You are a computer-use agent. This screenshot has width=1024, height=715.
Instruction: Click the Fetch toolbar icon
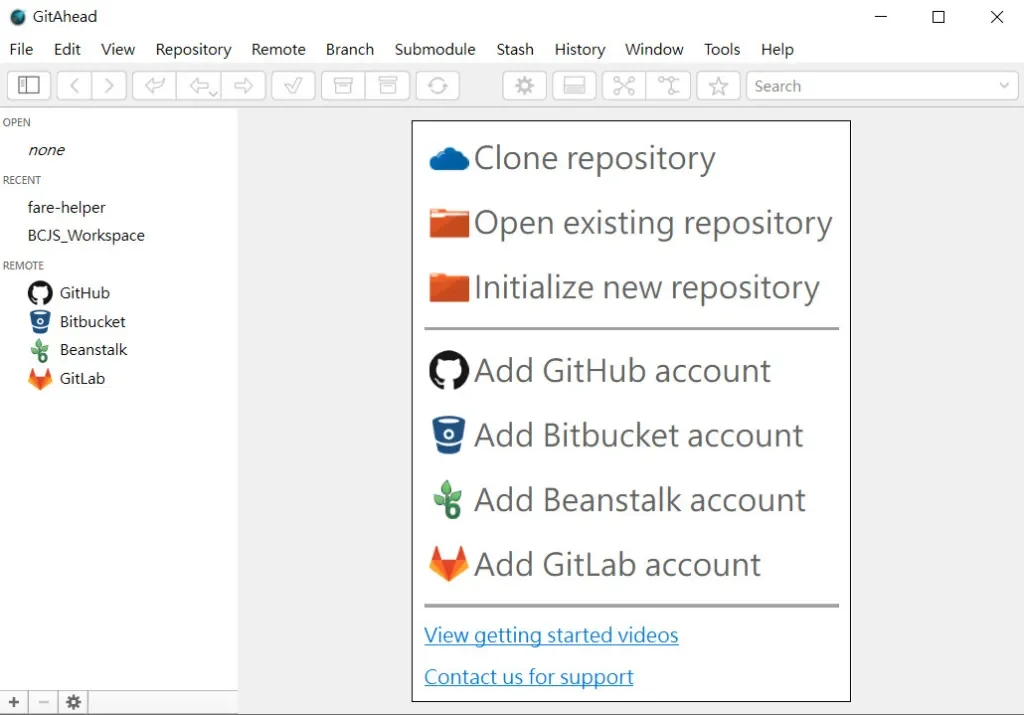(154, 86)
